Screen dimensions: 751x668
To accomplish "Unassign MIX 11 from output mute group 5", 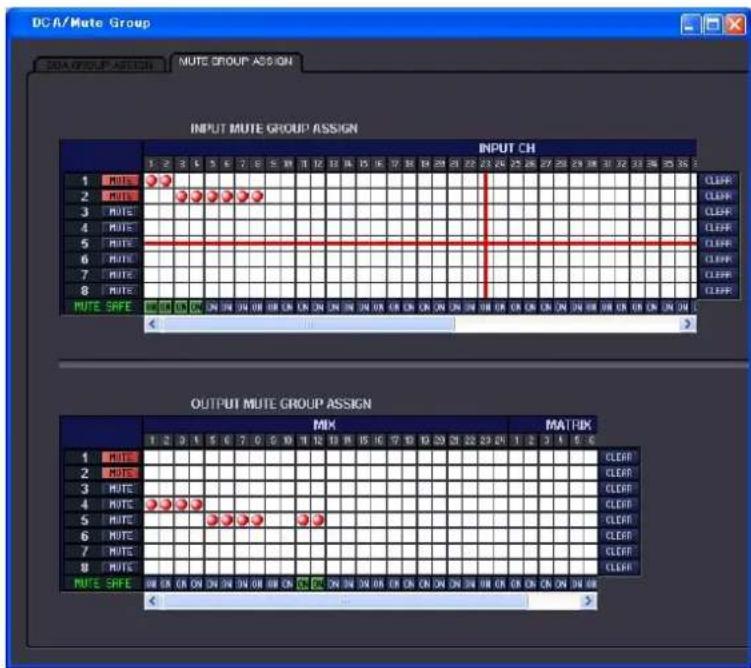I will [303, 520].
